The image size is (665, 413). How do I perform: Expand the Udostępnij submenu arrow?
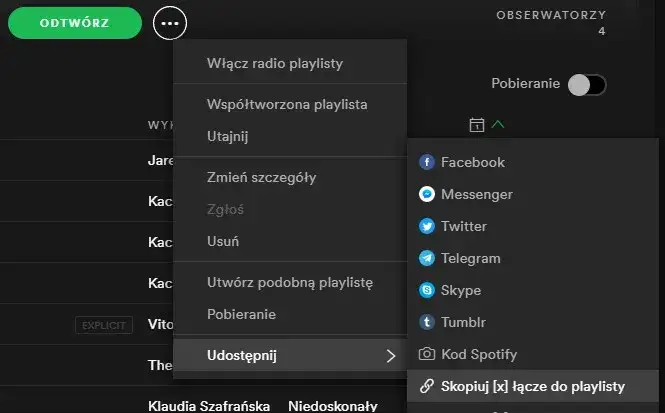391,356
